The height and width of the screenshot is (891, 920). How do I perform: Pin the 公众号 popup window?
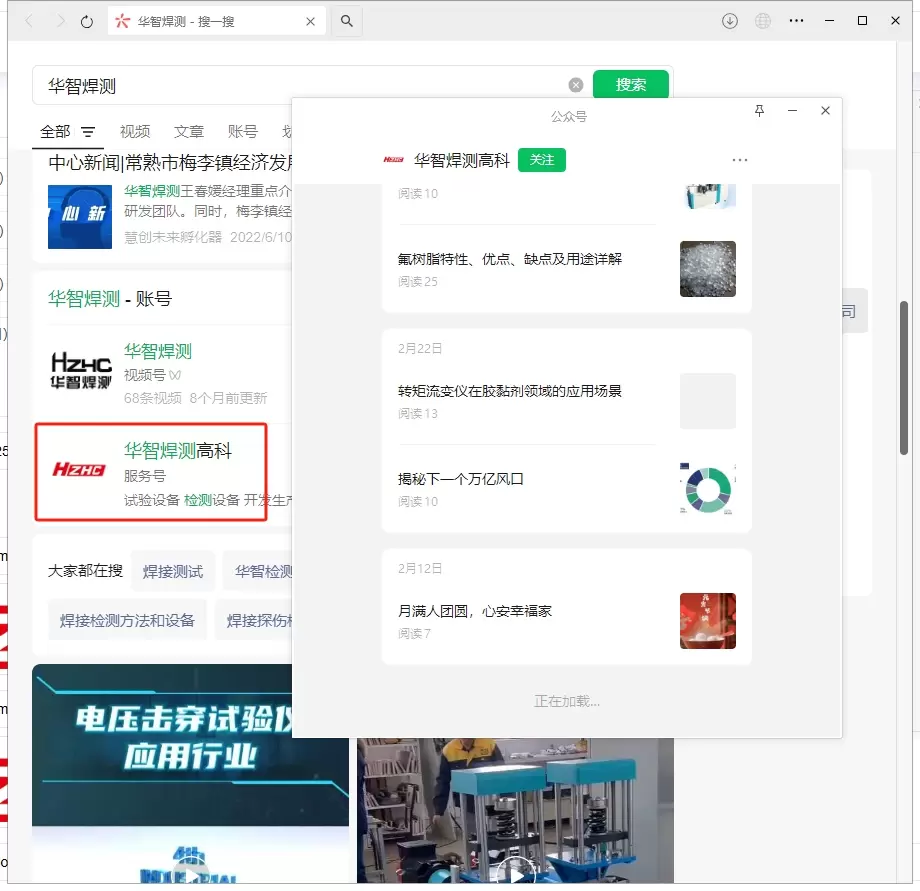coord(759,111)
